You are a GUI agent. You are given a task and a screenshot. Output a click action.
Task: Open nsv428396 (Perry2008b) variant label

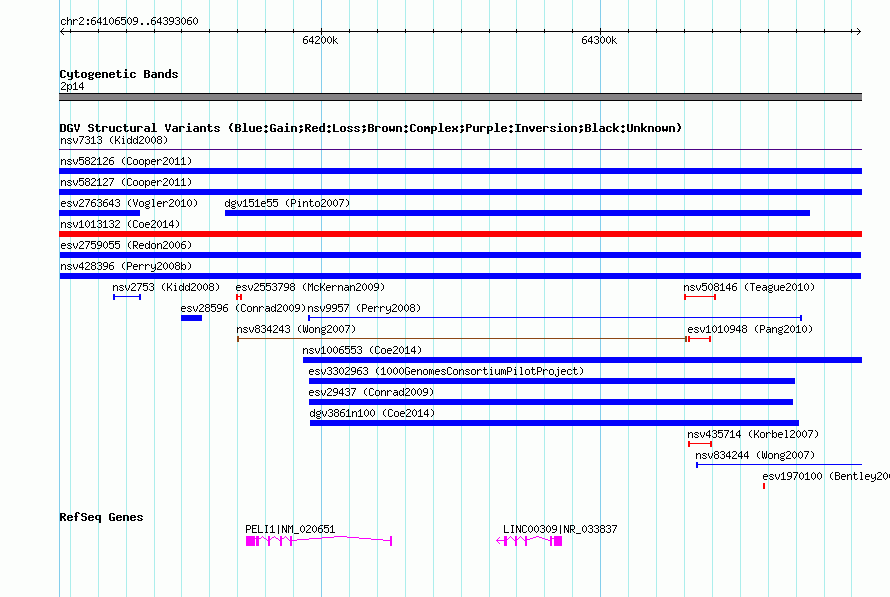(126, 266)
